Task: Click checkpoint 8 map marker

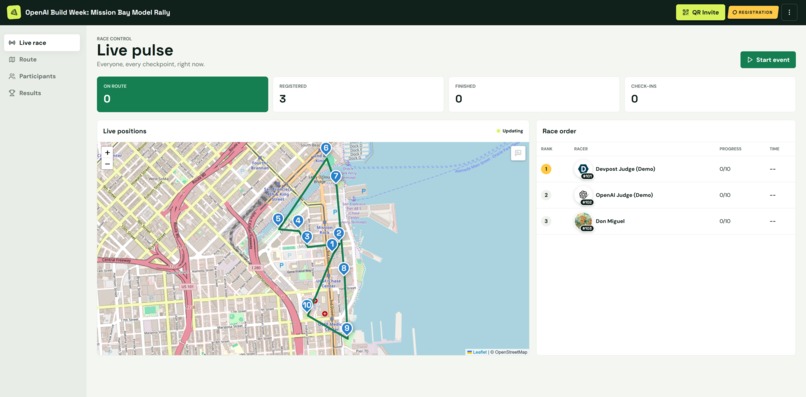Action: 343,269
